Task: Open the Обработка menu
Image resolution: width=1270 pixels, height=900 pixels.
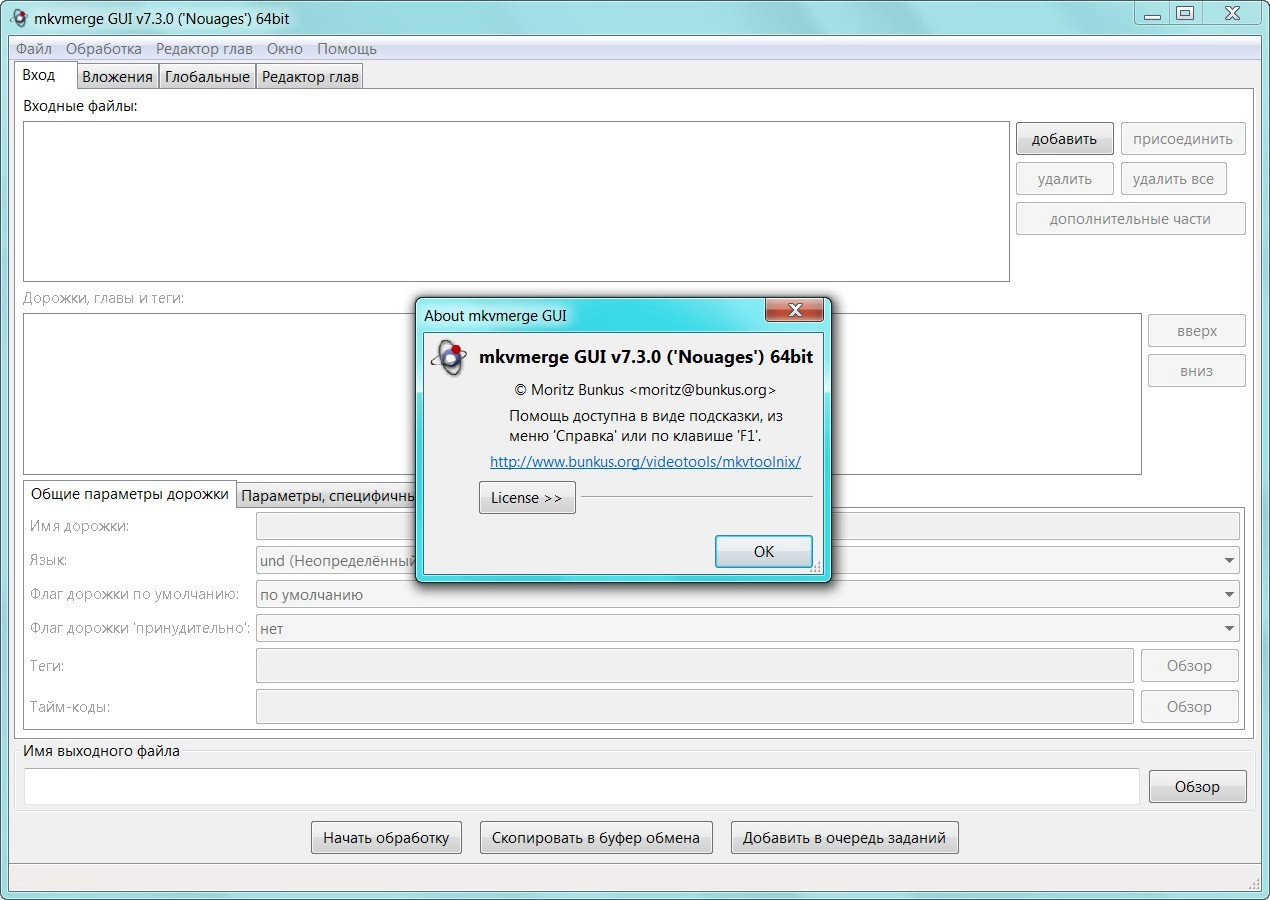Action: [x=104, y=48]
